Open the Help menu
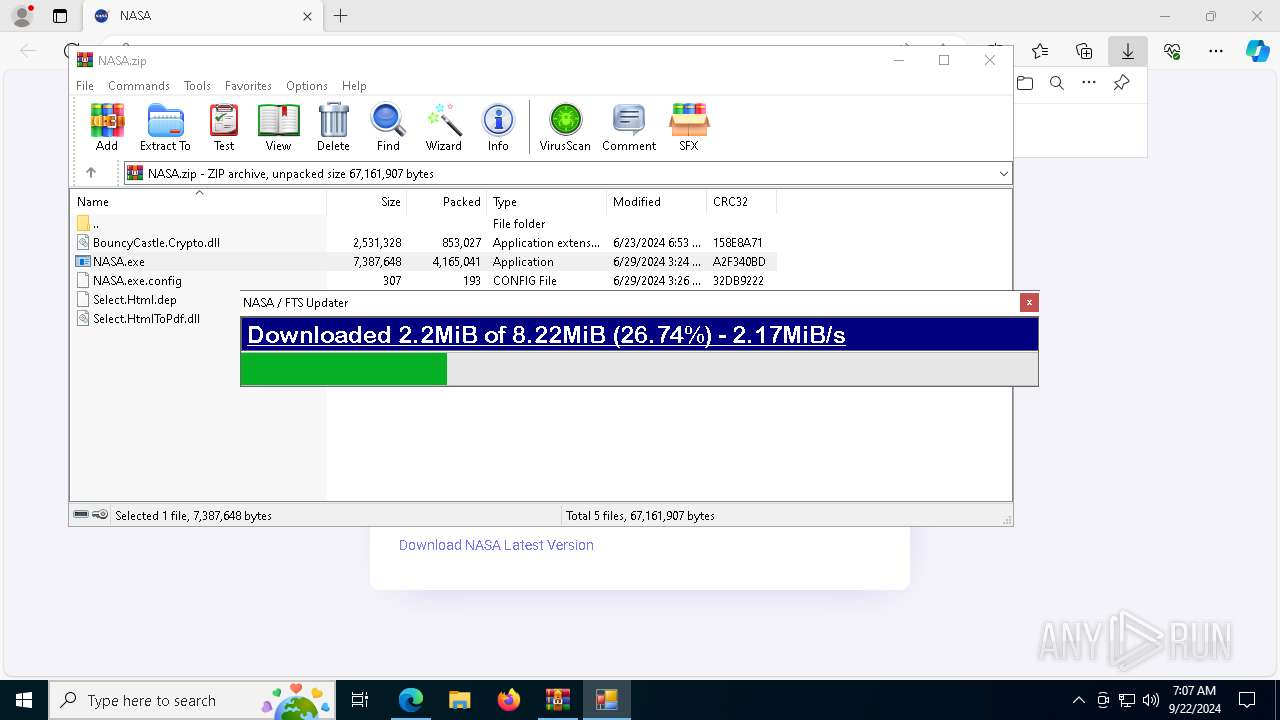Viewport: 1280px width, 720px height. point(354,86)
